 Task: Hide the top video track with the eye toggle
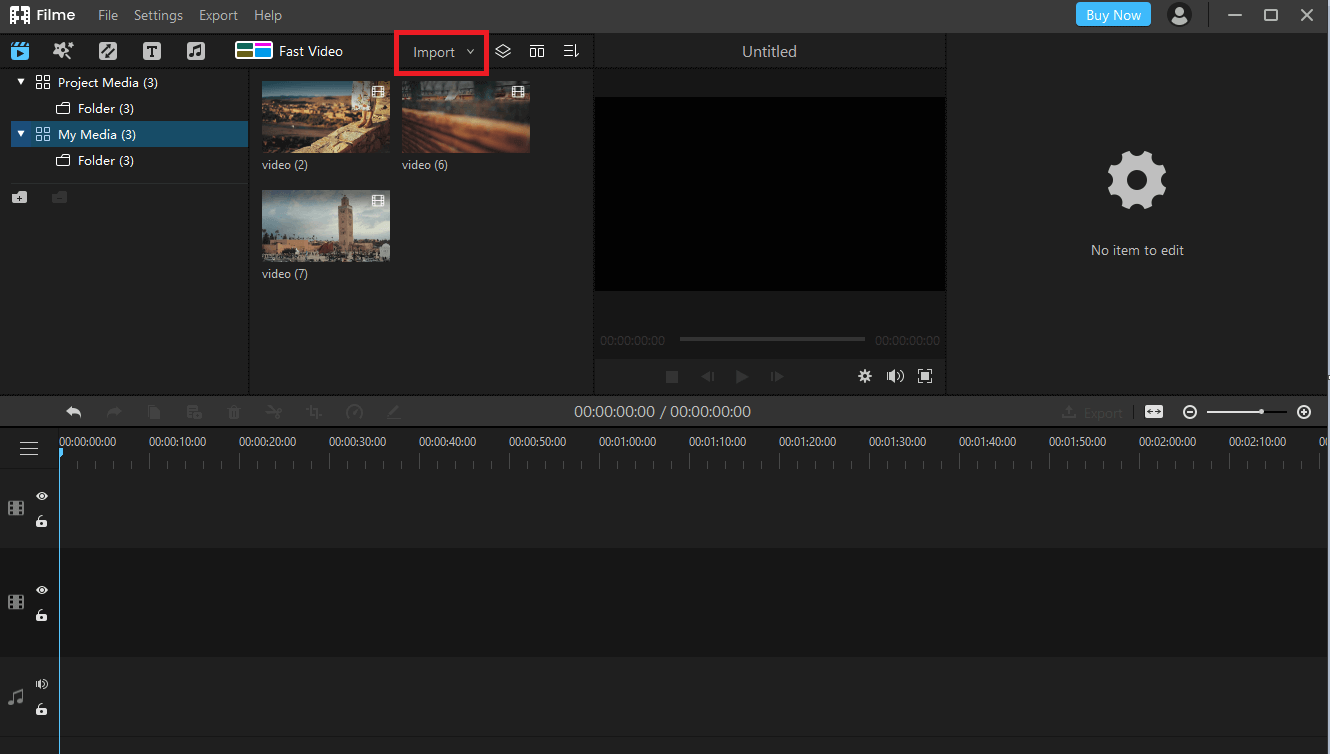point(41,496)
